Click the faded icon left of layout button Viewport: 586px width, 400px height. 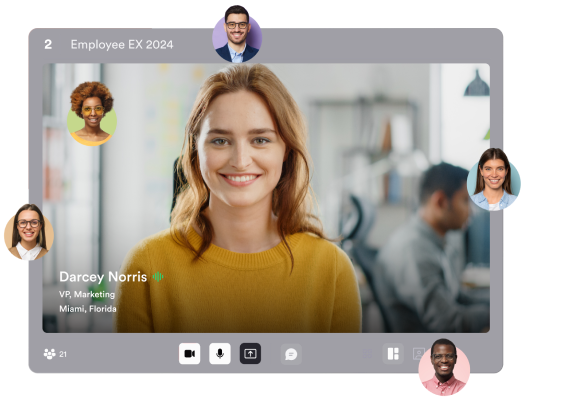coord(368,354)
